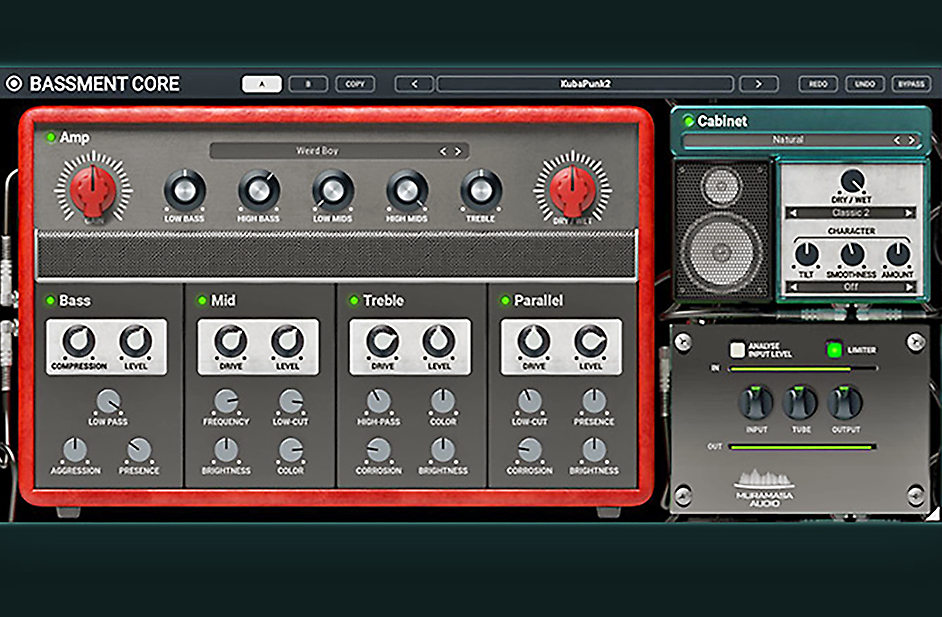Viewport: 942px width, 617px height.
Task: Click the Mid Brightness knob
Action: [226, 450]
